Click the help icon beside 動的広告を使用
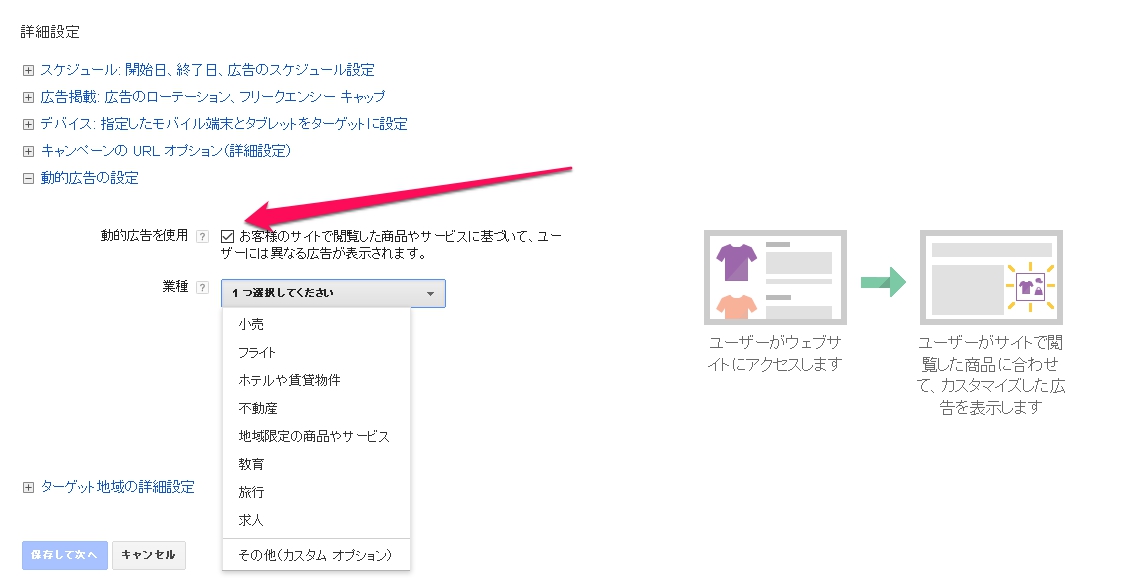Screen dimensions: 1148x585 pos(203,236)
